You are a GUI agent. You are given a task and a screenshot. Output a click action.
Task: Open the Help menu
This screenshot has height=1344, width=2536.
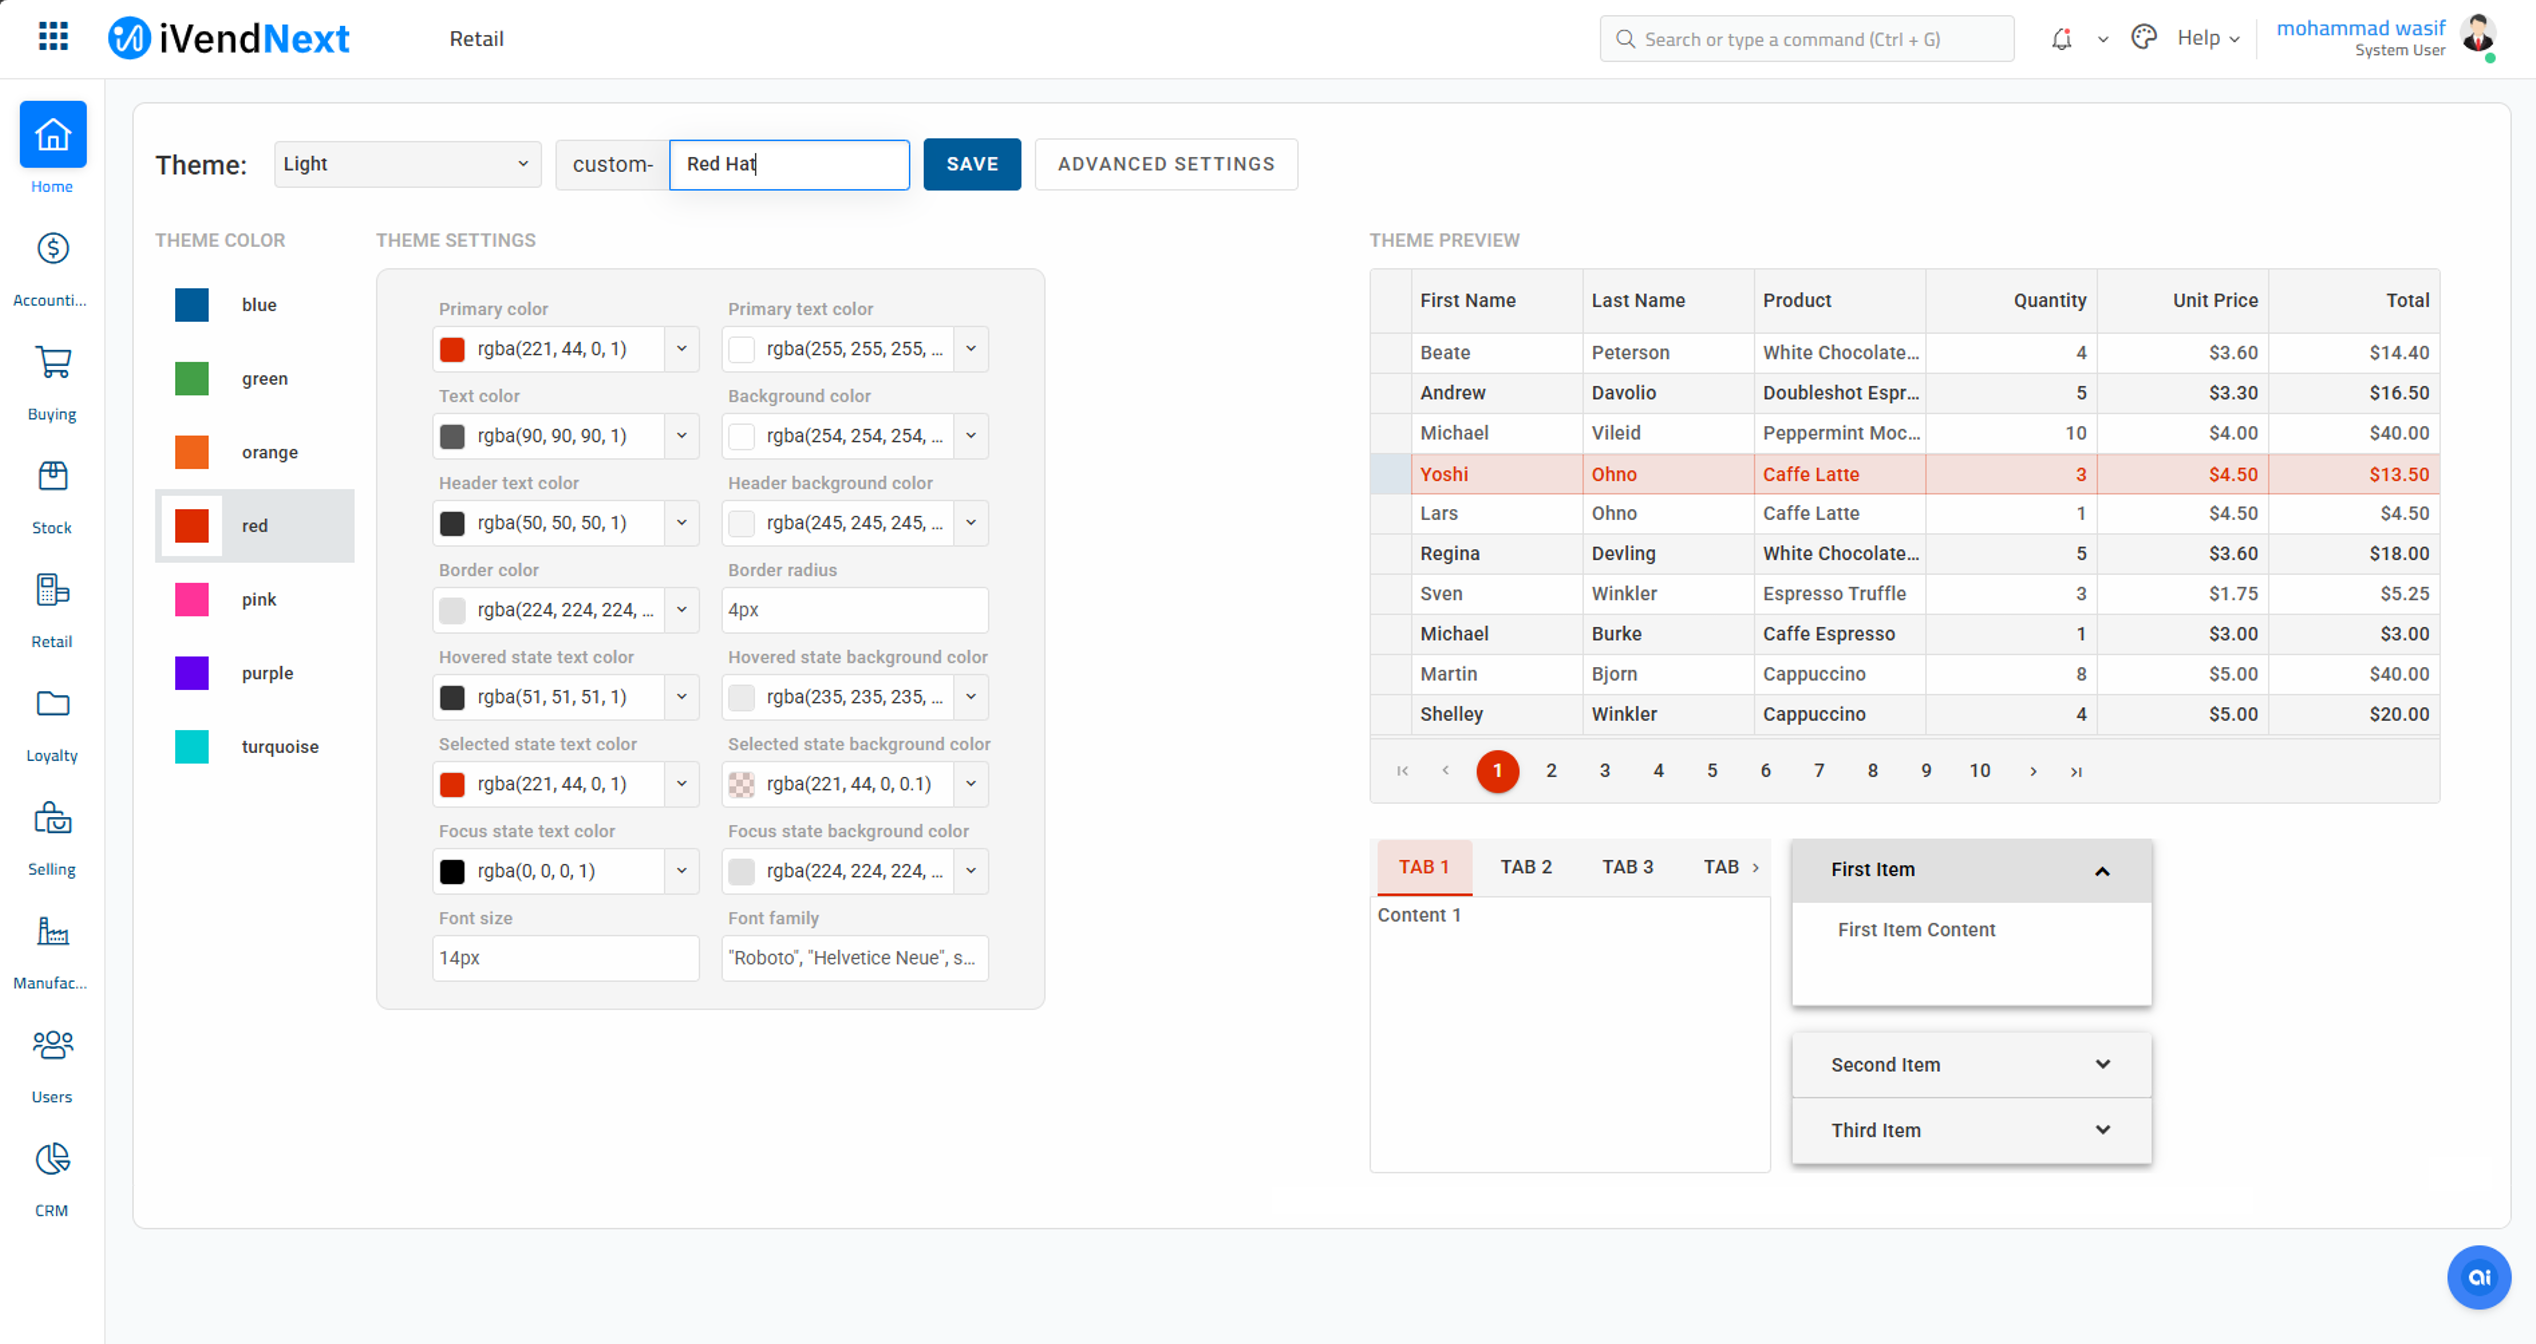[2207, 38]
